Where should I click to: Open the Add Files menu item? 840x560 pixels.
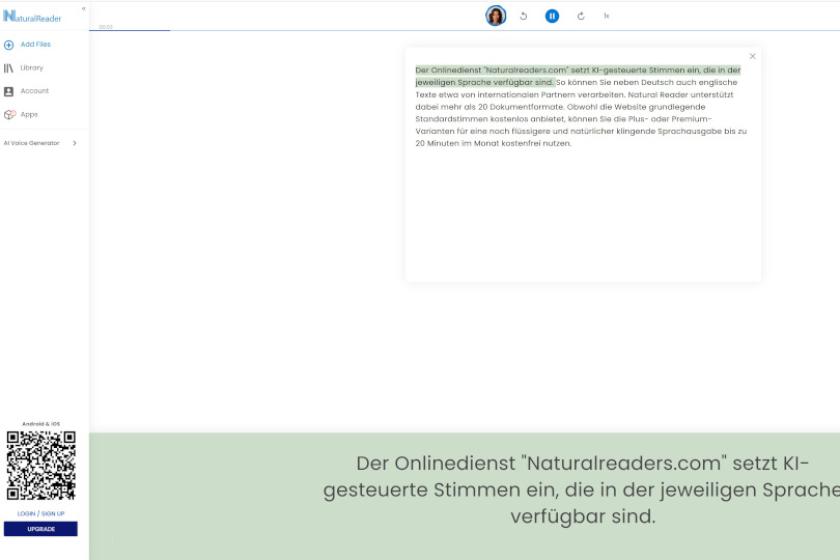[x=35, y=44]
